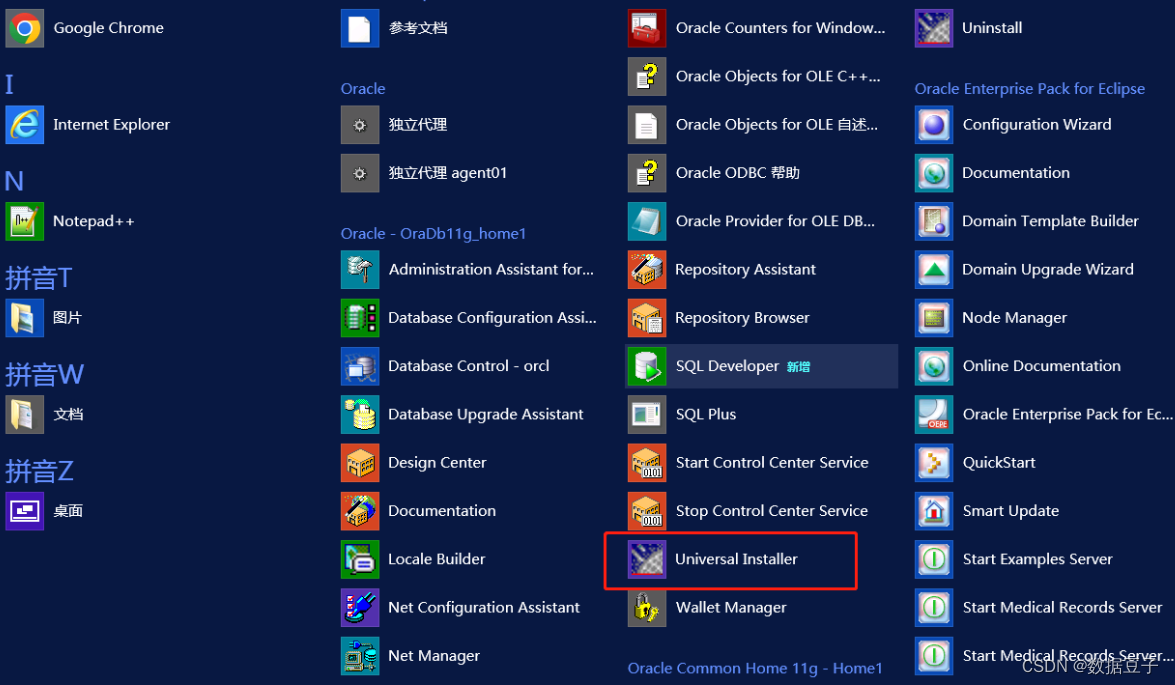This screenshot has height=685, width=1175.
Task: Click the Wallet Manager text label
Action: [x=731, y=608]
